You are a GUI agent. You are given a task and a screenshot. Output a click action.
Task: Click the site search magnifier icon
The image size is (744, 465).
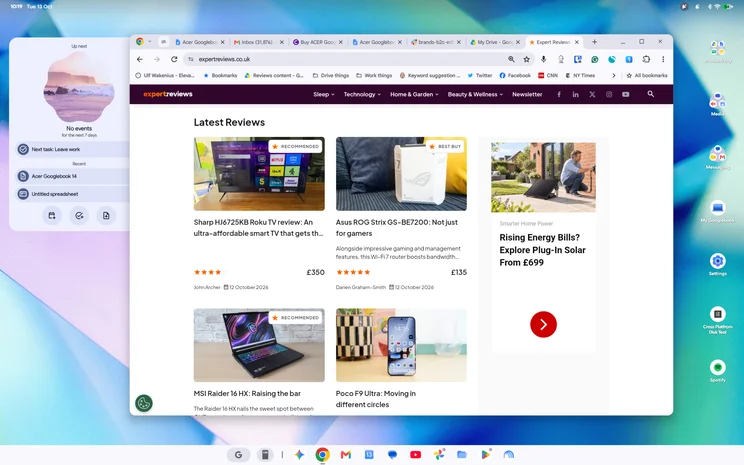651,94
